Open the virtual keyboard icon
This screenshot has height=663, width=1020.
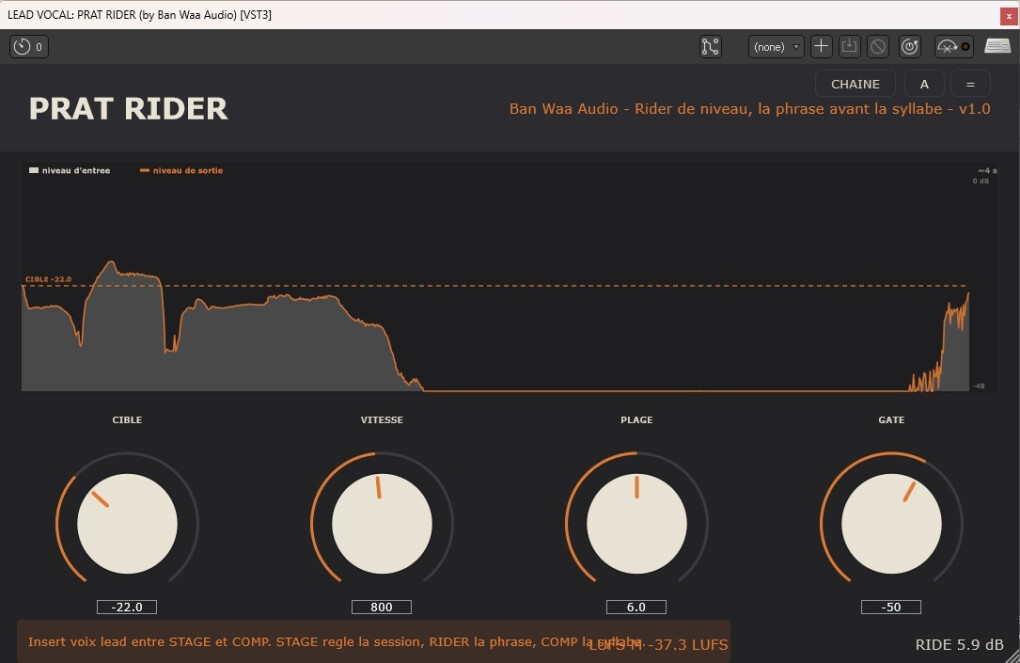[997, 46]
